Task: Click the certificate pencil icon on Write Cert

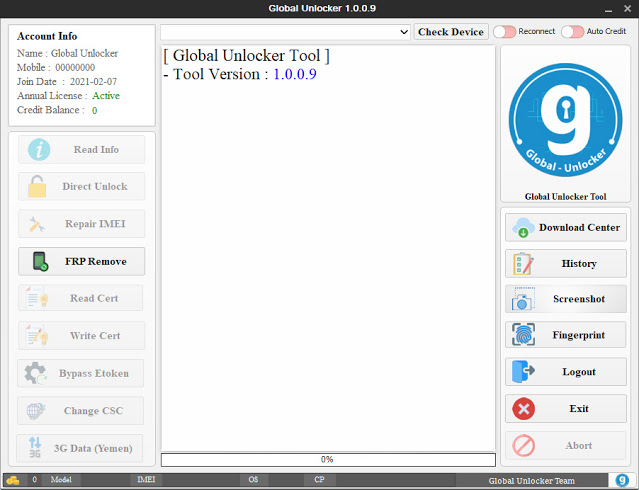Action: point(37,335)
